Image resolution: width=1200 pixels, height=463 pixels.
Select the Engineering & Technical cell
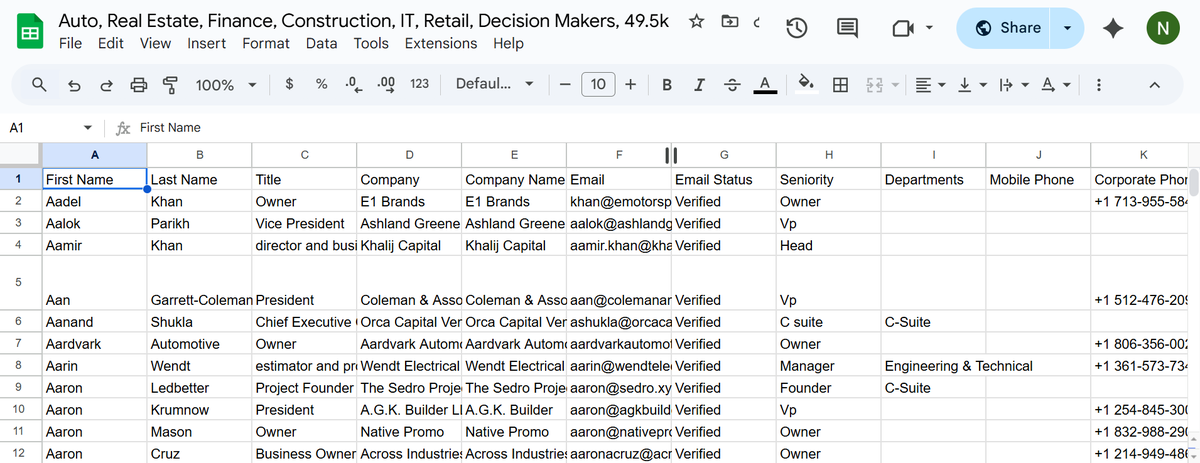pos(933,366)
